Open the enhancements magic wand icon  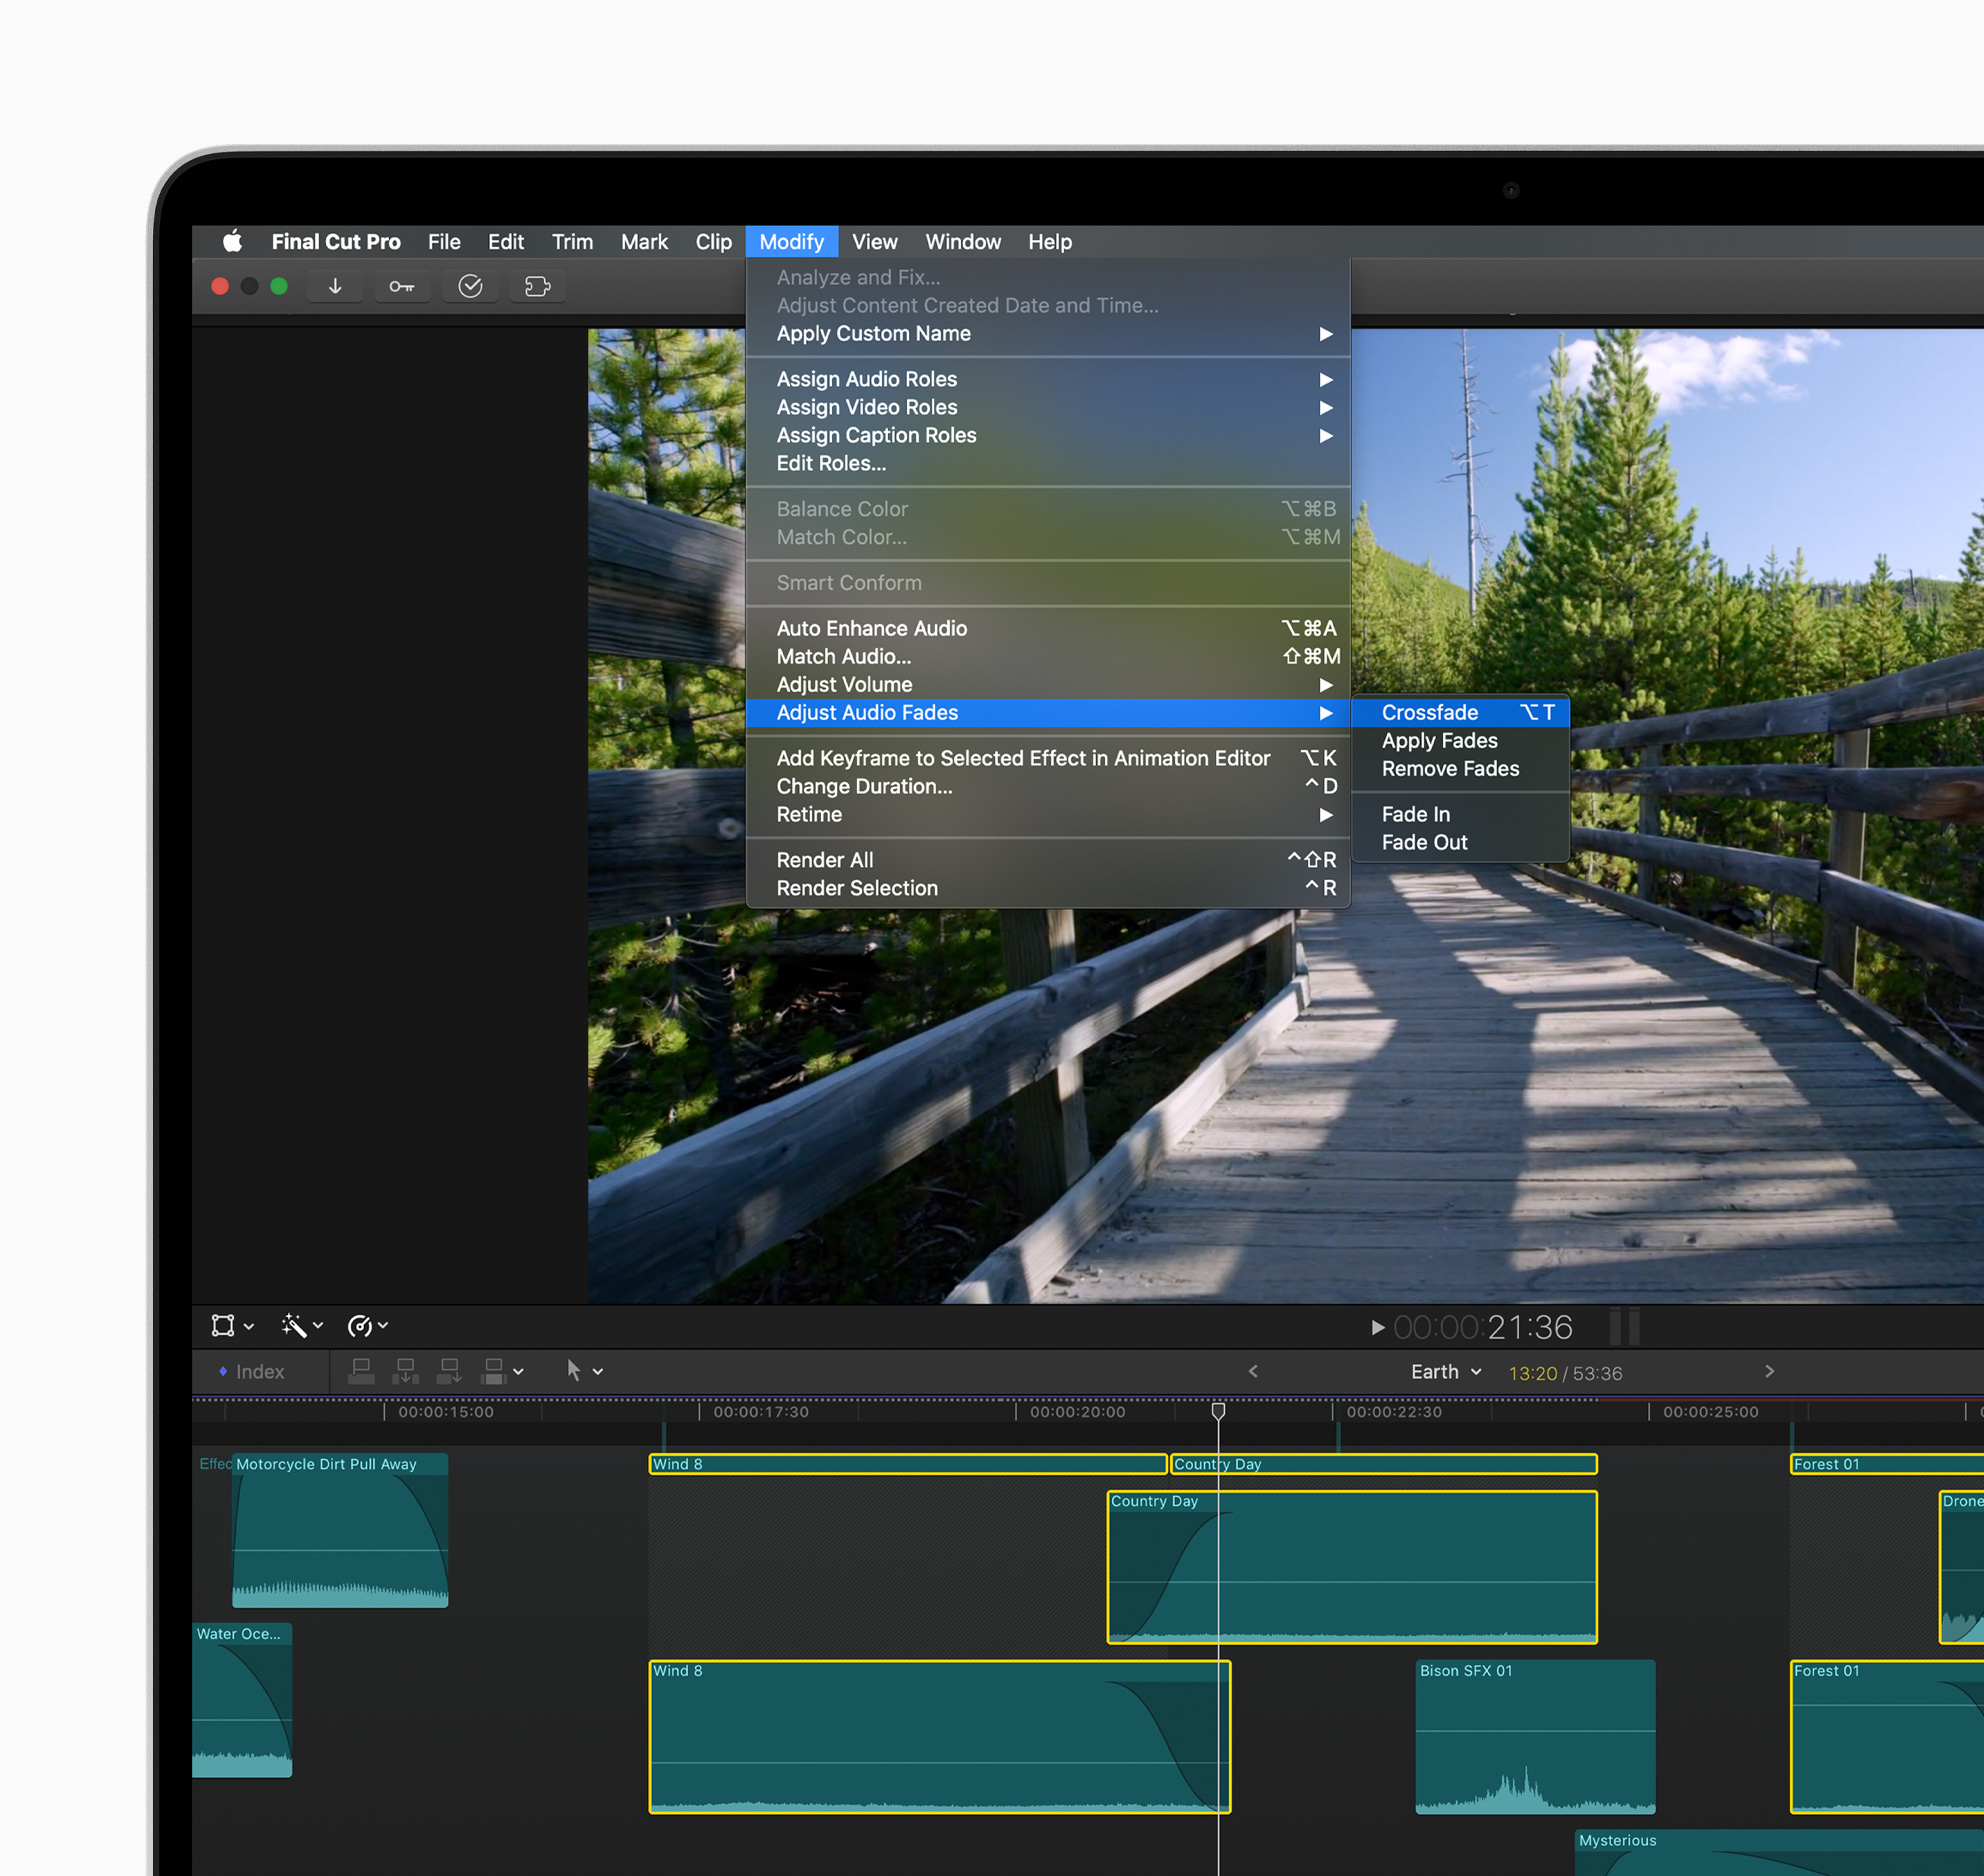295,1326
